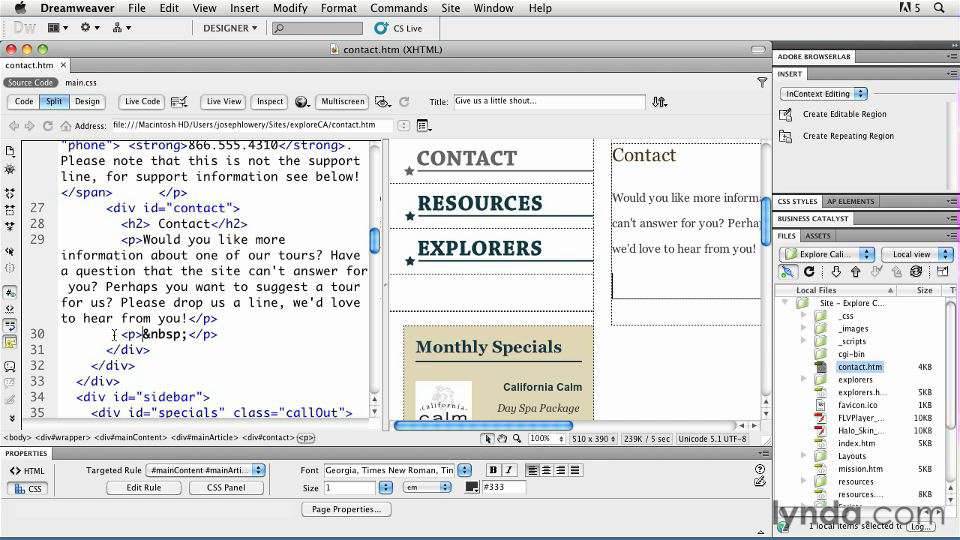Open Local view dropdown in Files panel

pos(917,254)
